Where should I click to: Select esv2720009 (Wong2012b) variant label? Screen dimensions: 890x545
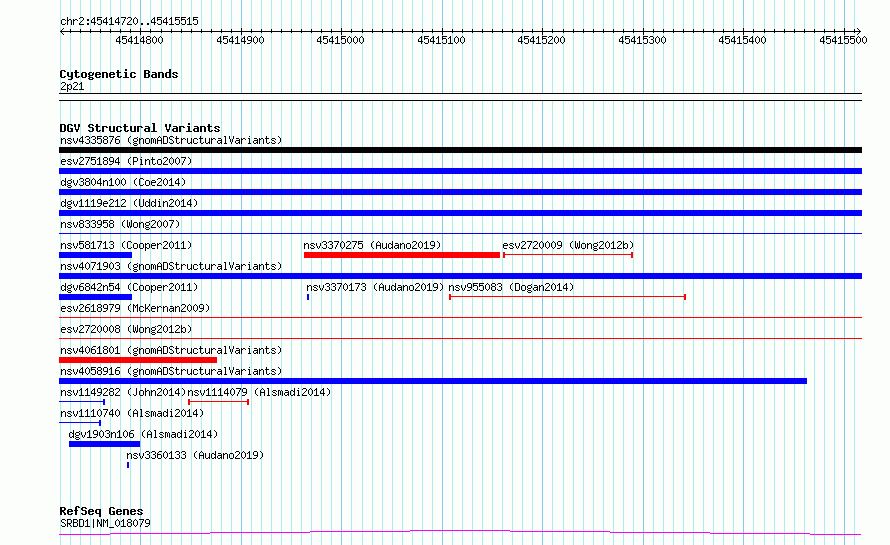(568, 245)
